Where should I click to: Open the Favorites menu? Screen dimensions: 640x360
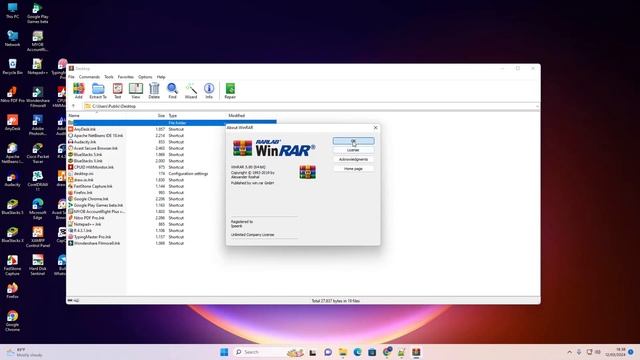coord(126,77)
